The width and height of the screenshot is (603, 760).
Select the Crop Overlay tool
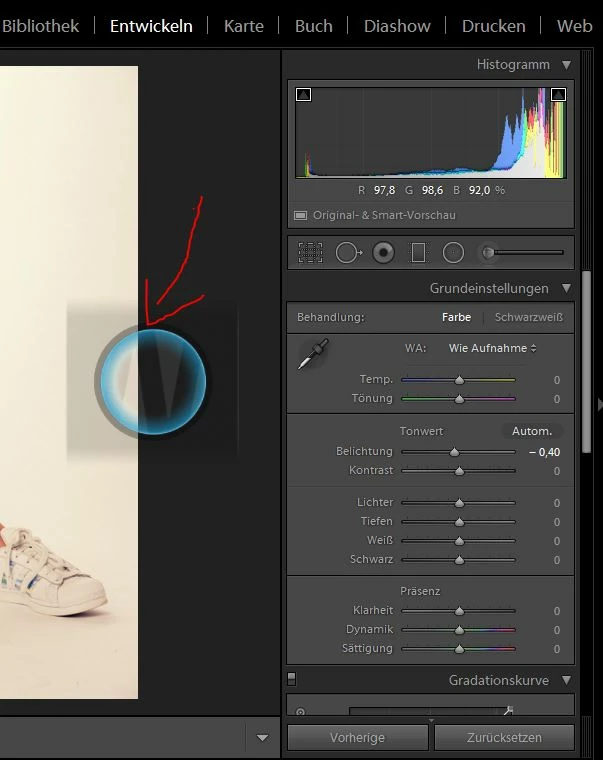(x=310, y=253)
